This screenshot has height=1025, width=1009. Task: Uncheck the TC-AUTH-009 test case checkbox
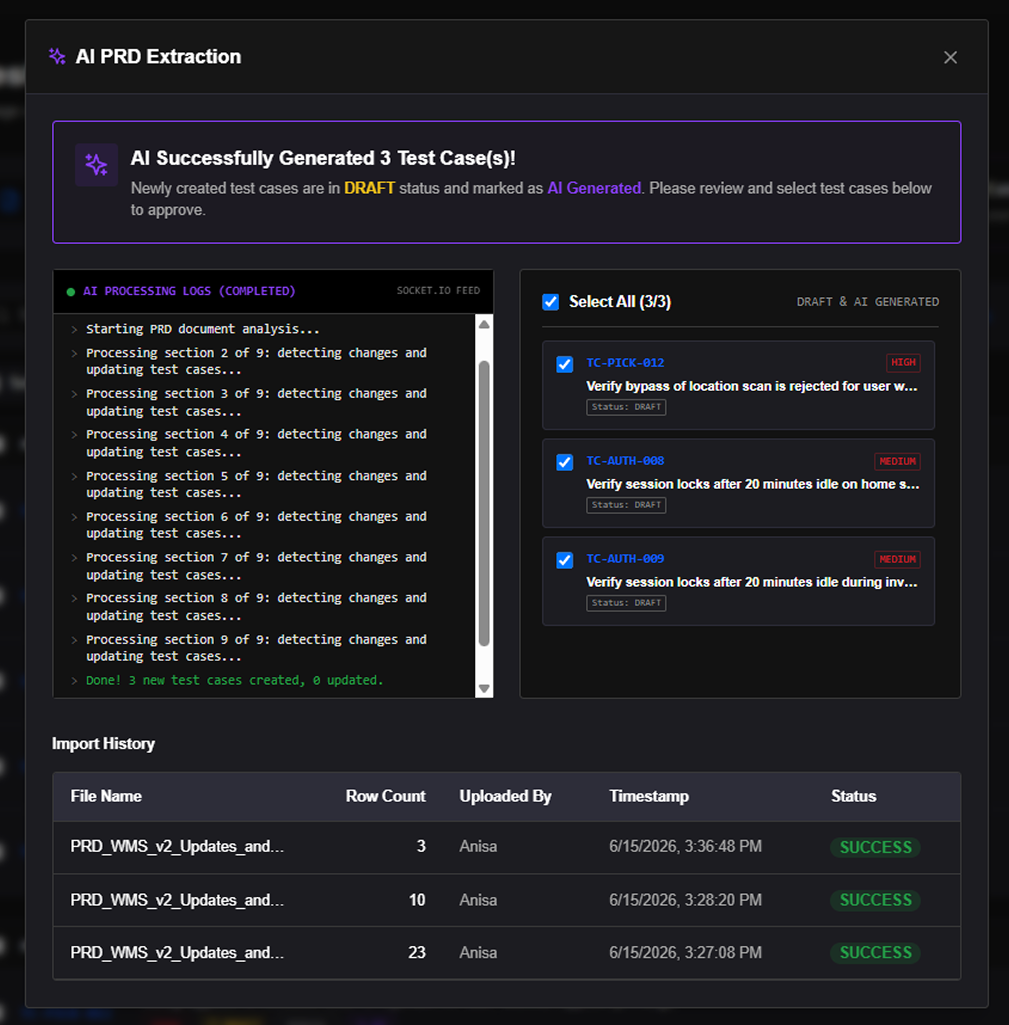coord(565,560)
